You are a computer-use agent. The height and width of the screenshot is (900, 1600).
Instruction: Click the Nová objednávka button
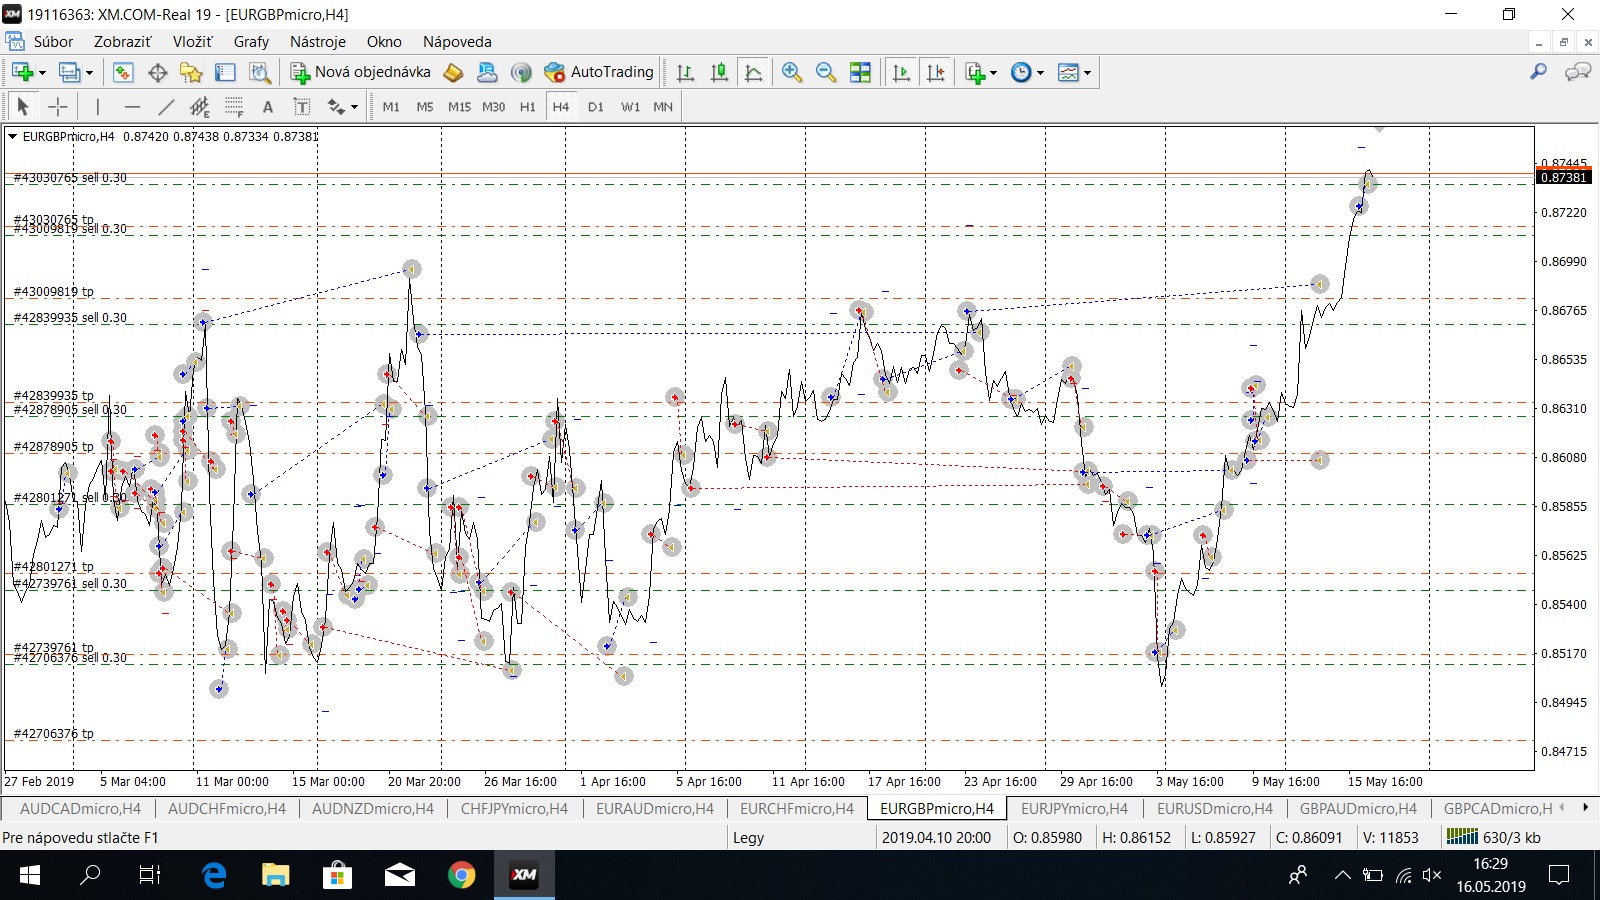point(361,72)
